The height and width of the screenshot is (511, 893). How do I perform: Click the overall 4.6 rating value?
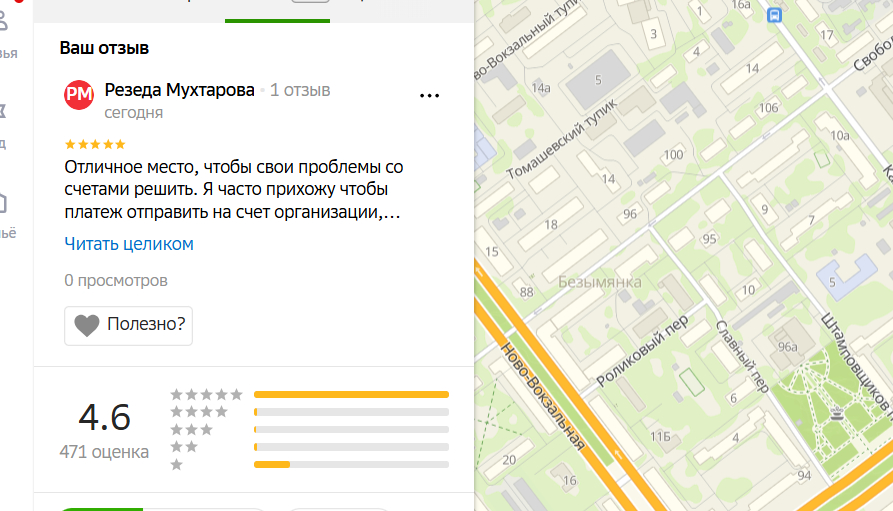105,417
